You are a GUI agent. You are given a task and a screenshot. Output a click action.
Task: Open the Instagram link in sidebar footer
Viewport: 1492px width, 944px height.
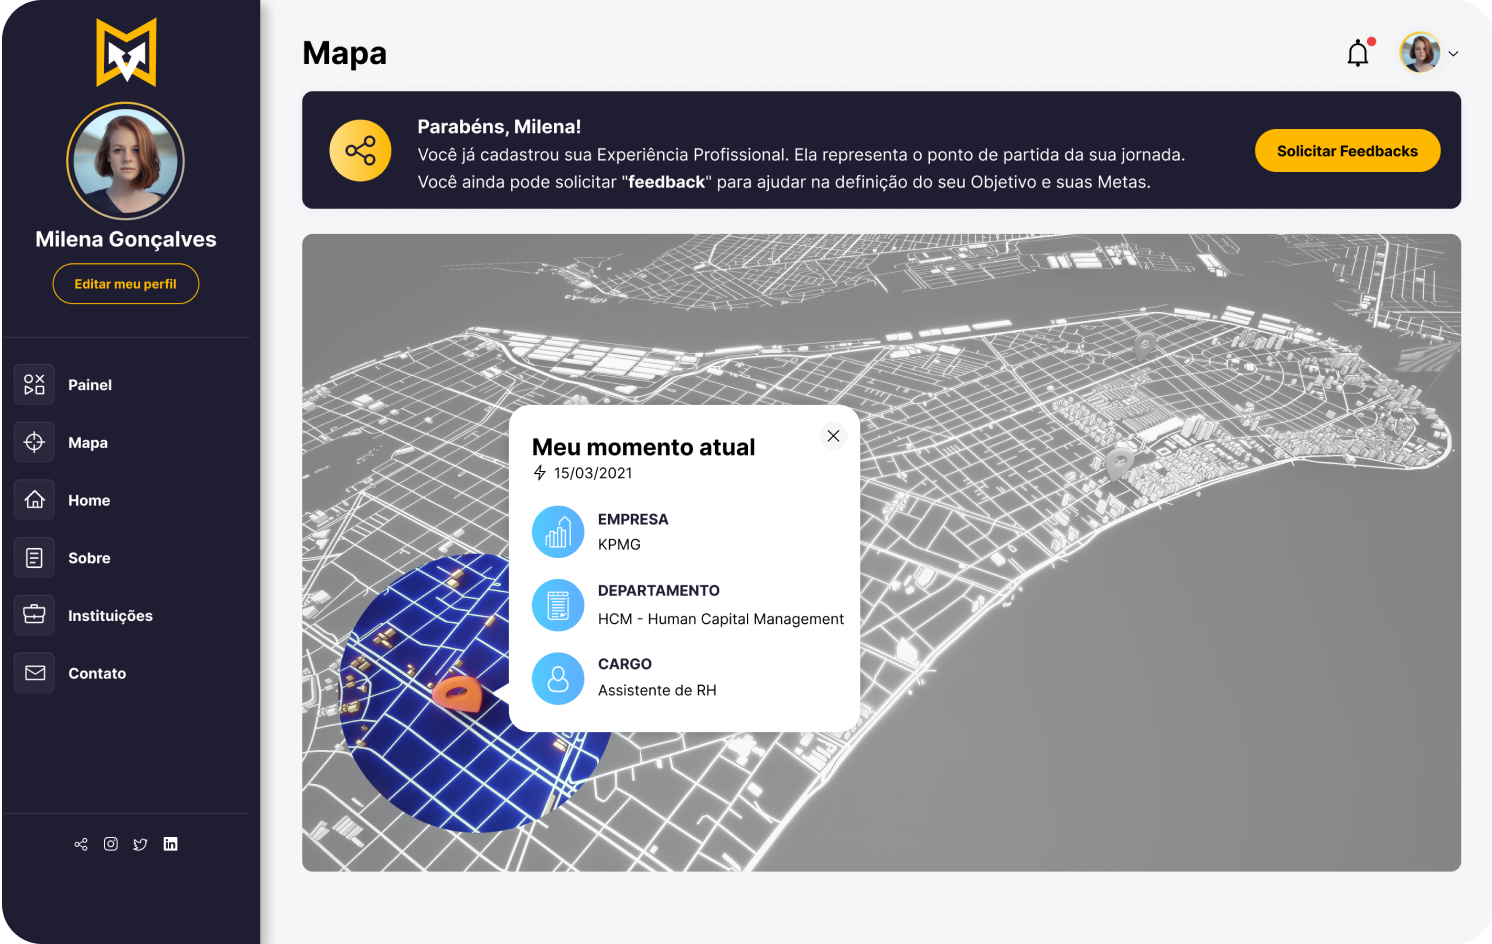click(x=111, y=844)
